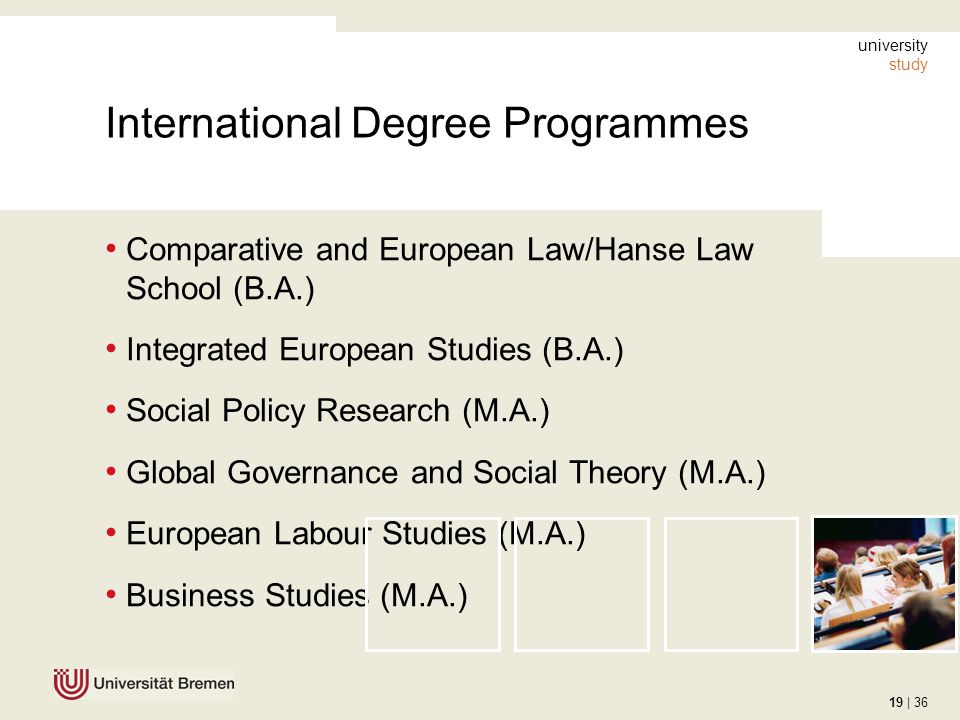Screen dimensions: 960x720
Task: Click the orange 'study' header label
Action: 908,65
